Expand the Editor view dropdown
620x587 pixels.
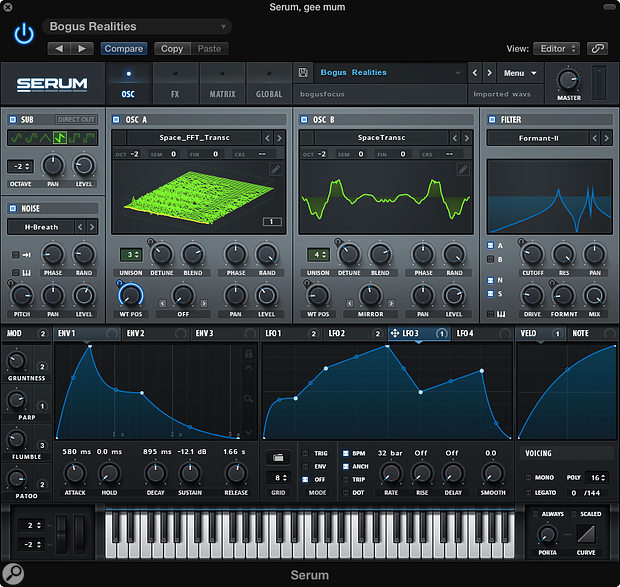[x=558, y=48]
